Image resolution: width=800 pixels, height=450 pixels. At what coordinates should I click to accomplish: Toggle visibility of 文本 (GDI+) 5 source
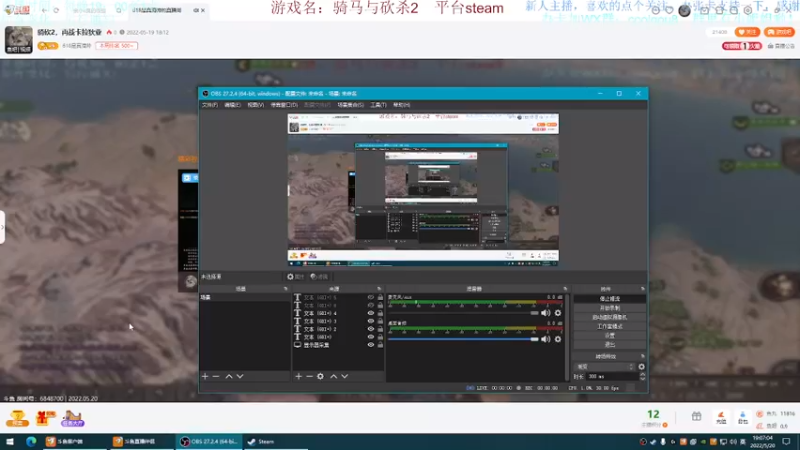[x=371, y=297]
